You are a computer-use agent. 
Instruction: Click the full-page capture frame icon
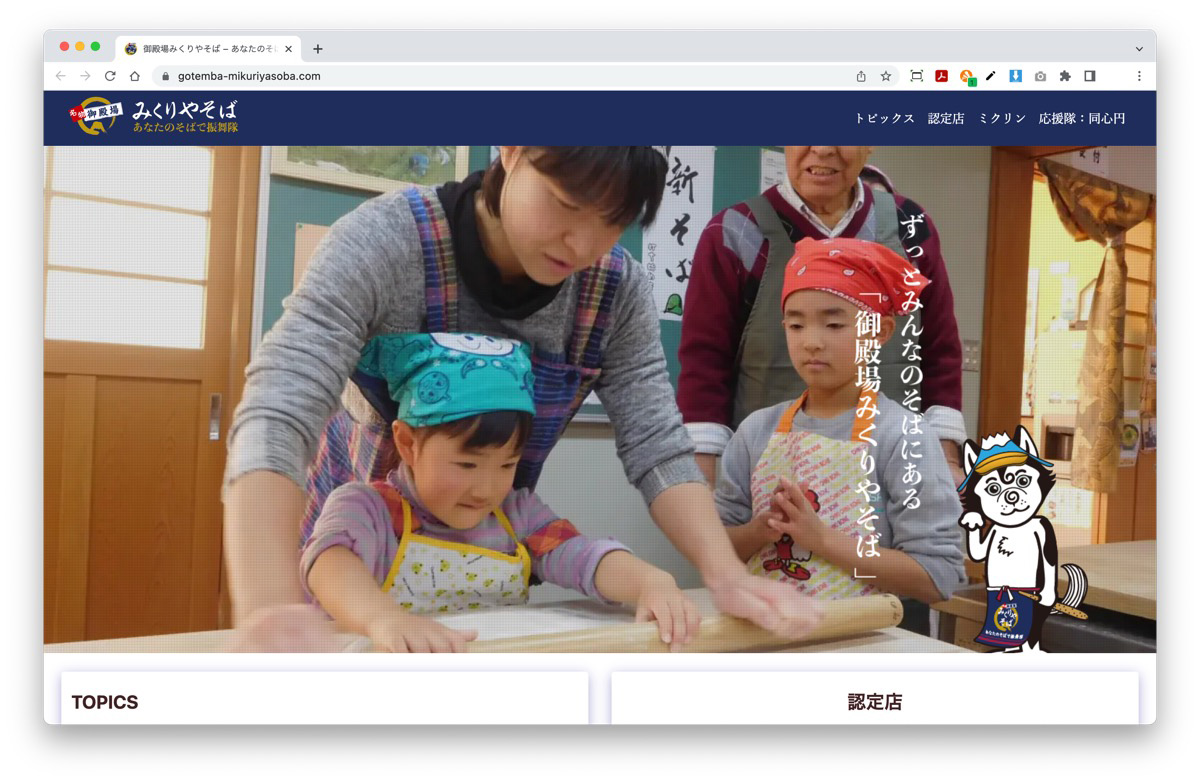point(916,76)
